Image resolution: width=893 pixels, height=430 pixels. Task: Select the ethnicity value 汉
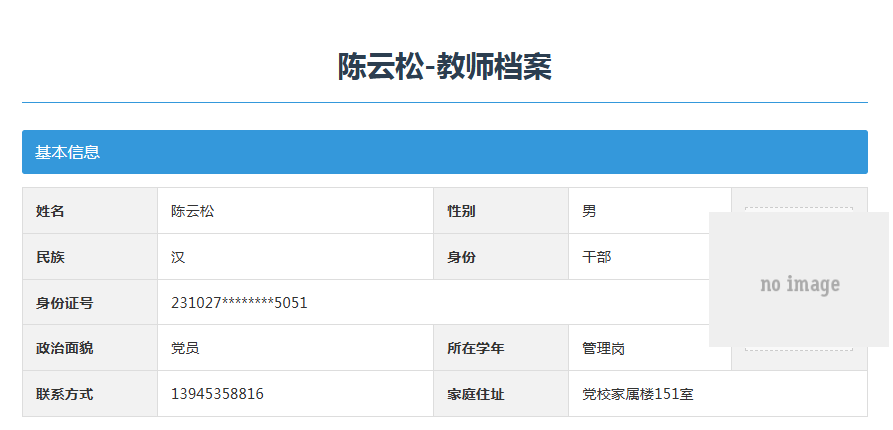[178, 257]
